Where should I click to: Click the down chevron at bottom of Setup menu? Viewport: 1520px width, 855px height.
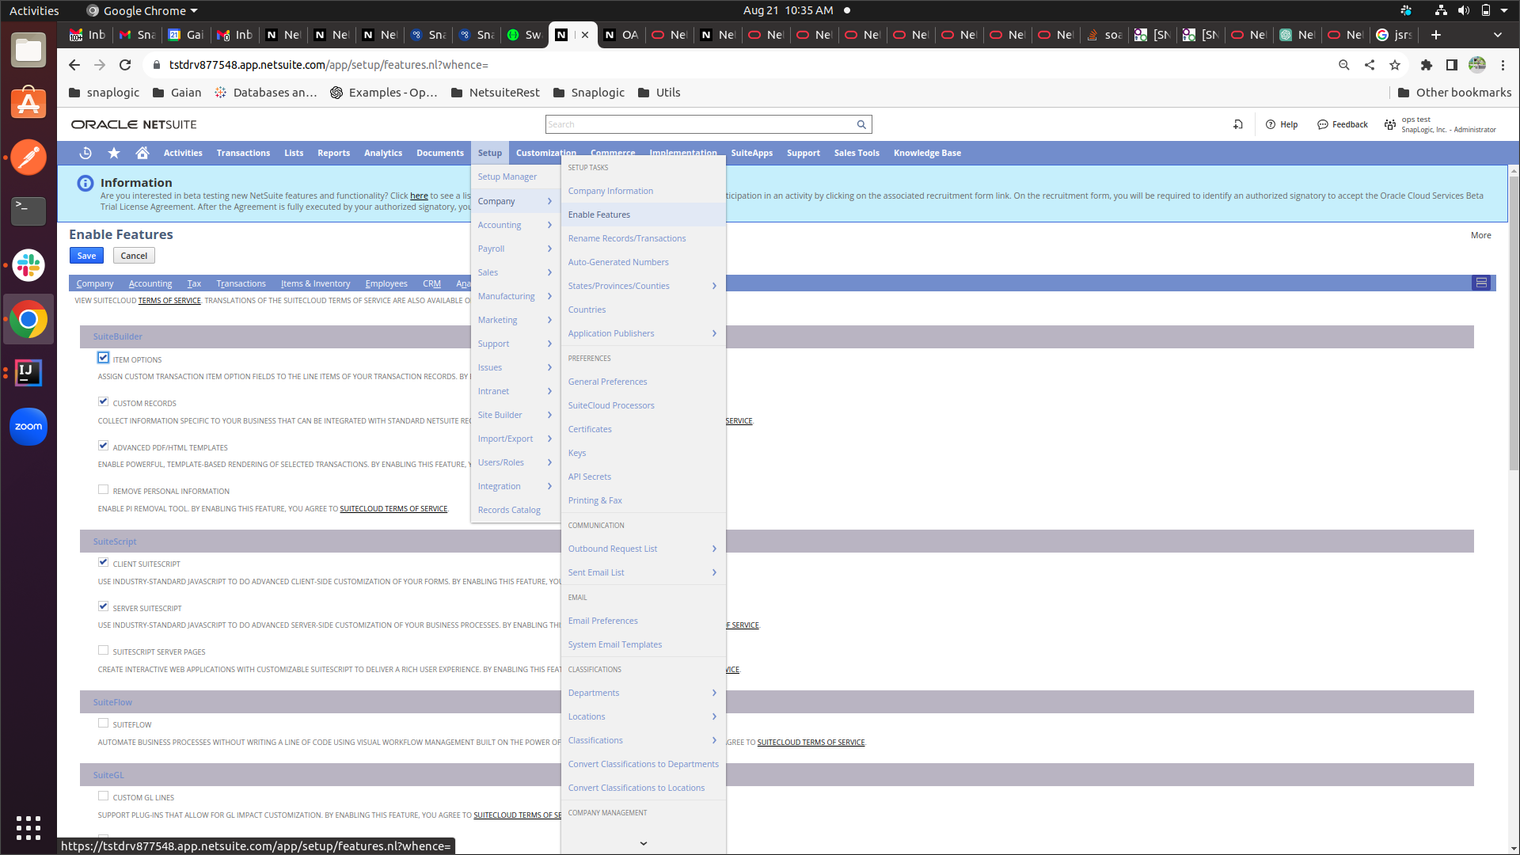[642, 843]
